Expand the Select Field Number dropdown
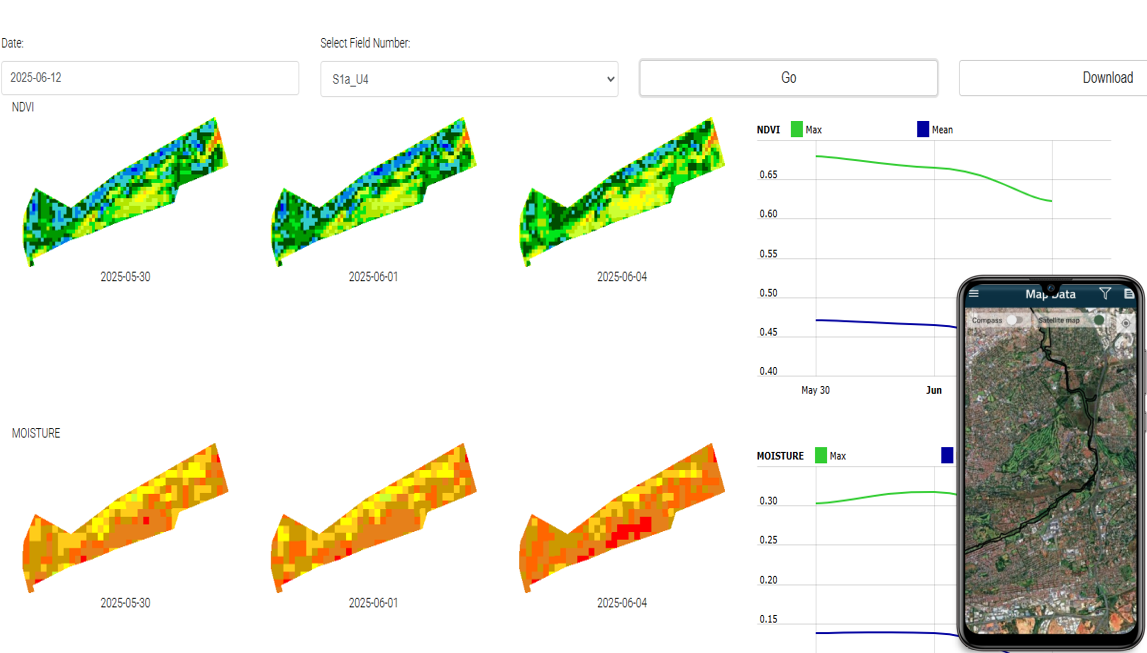The height and width of the screenshot is (653, 1147). [x=469, y=79]
